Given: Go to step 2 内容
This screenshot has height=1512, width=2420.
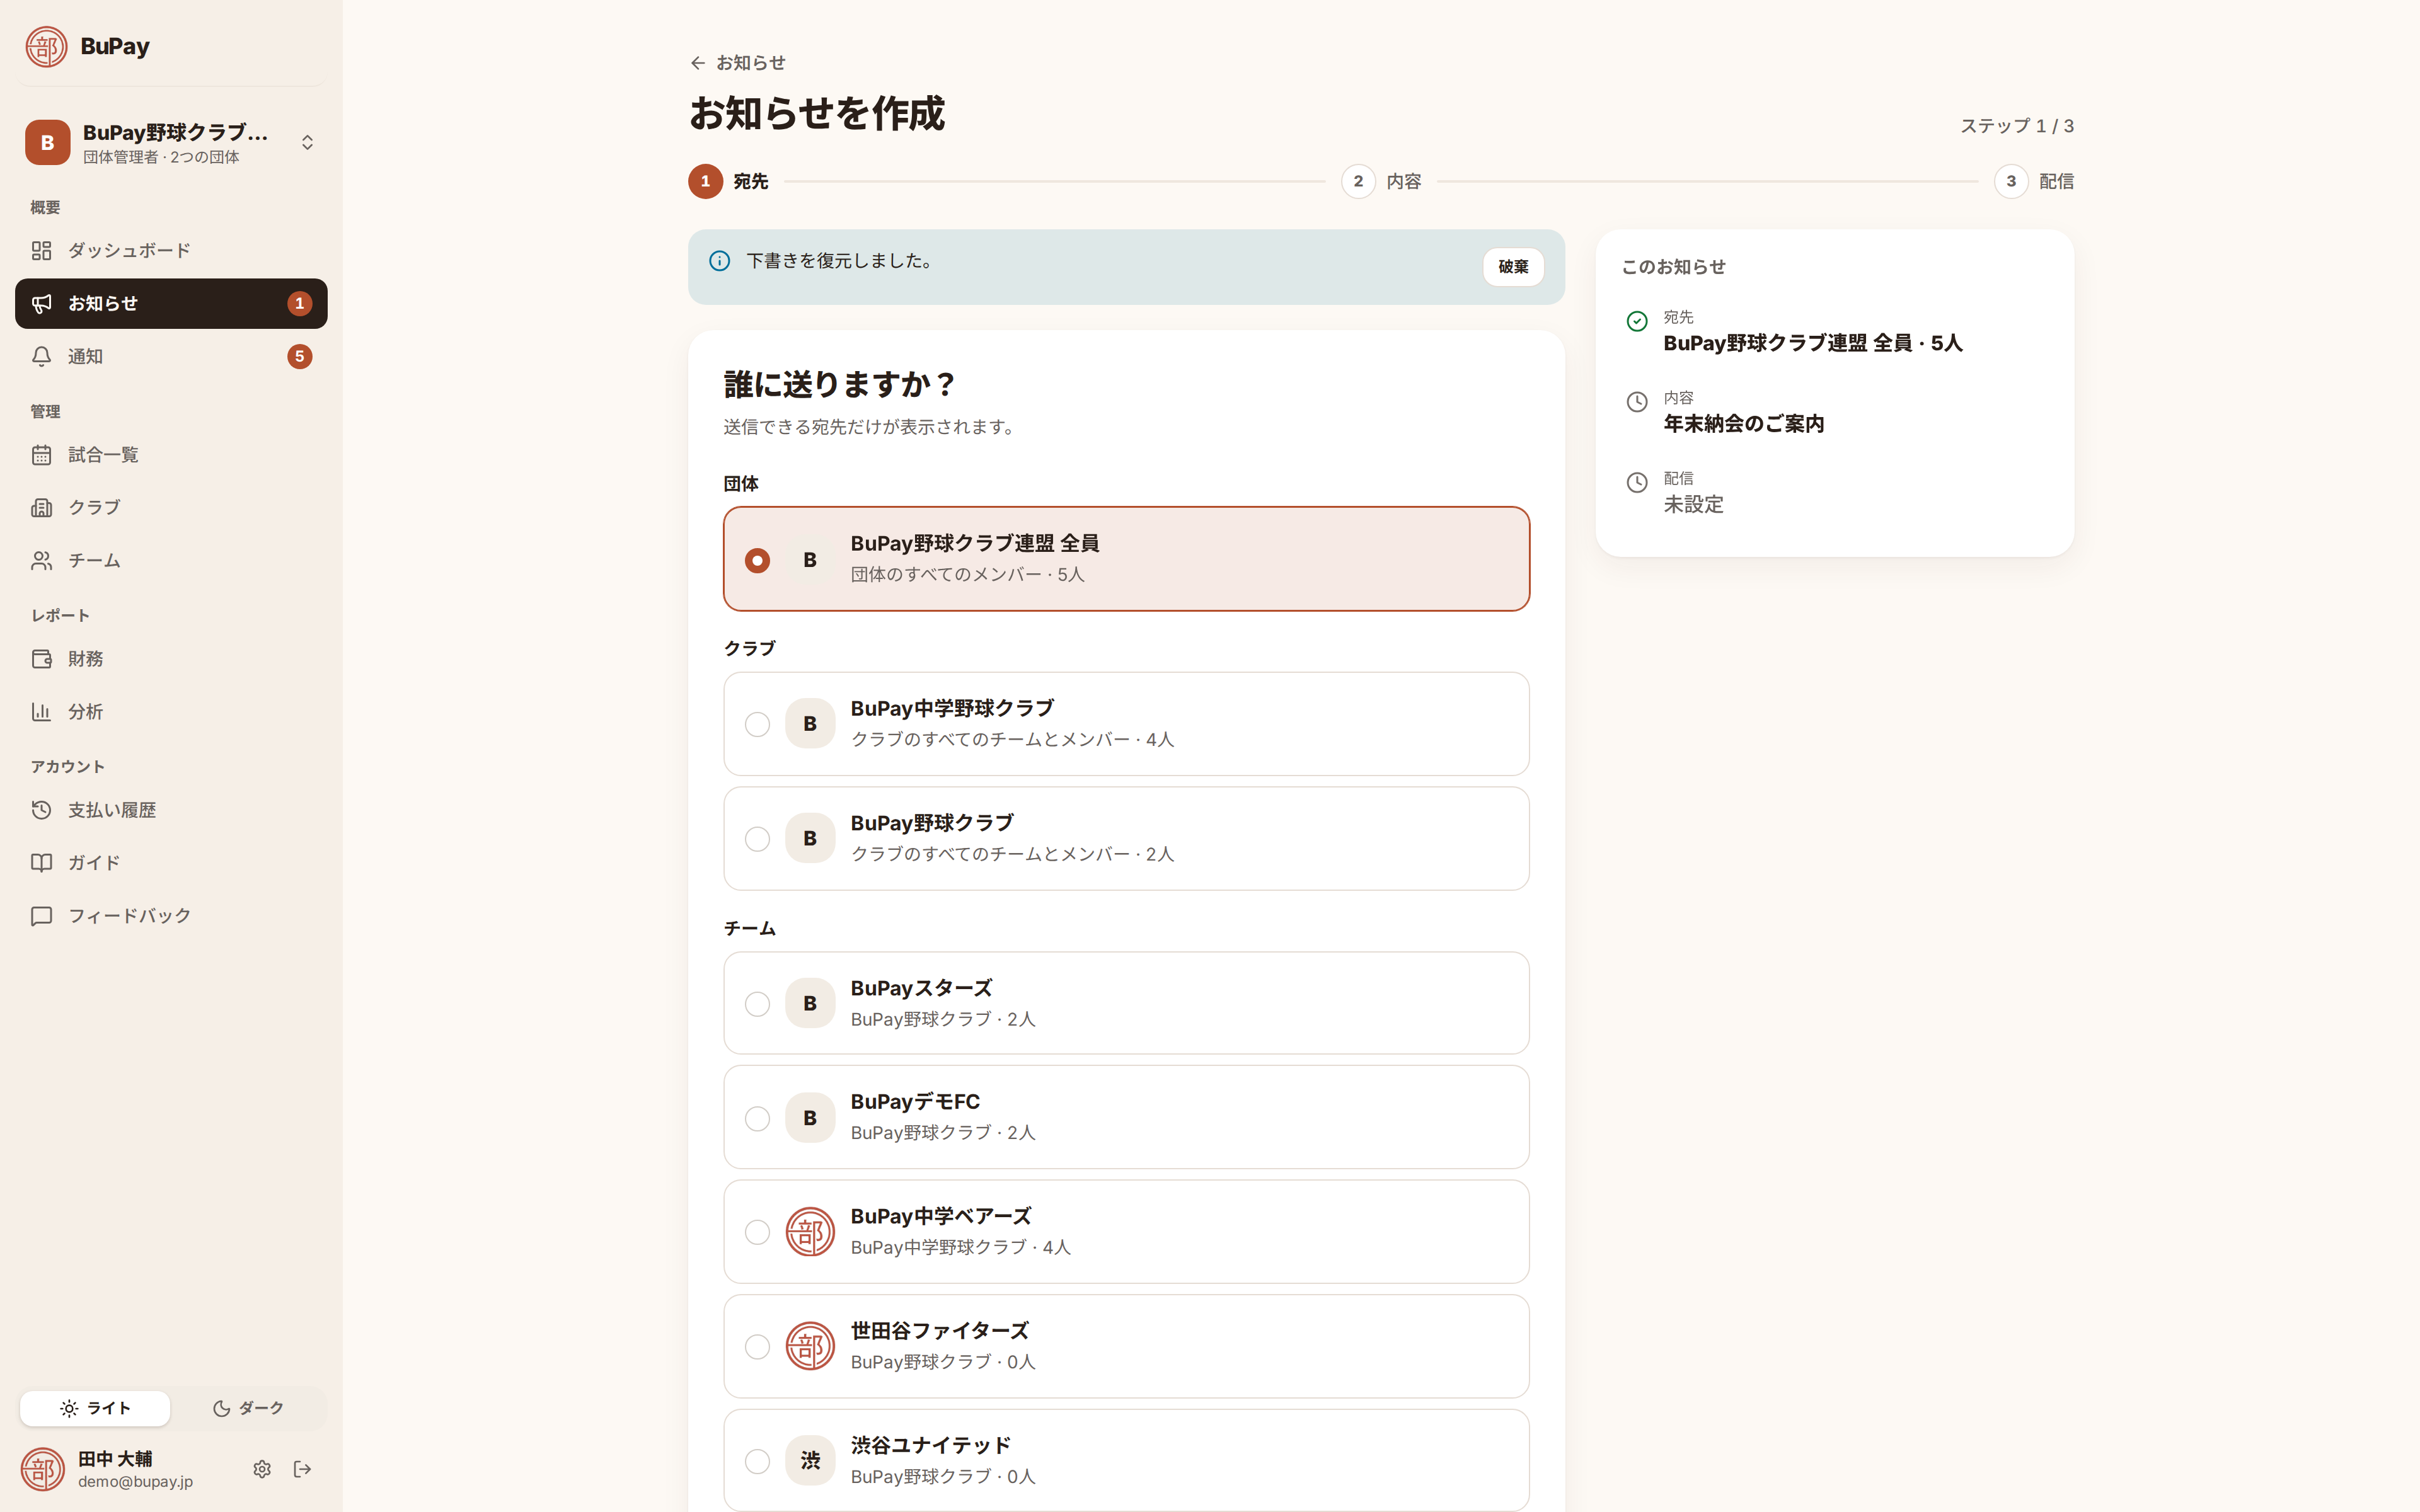Looking at the screenshot, I should (x=1382, y=182).
